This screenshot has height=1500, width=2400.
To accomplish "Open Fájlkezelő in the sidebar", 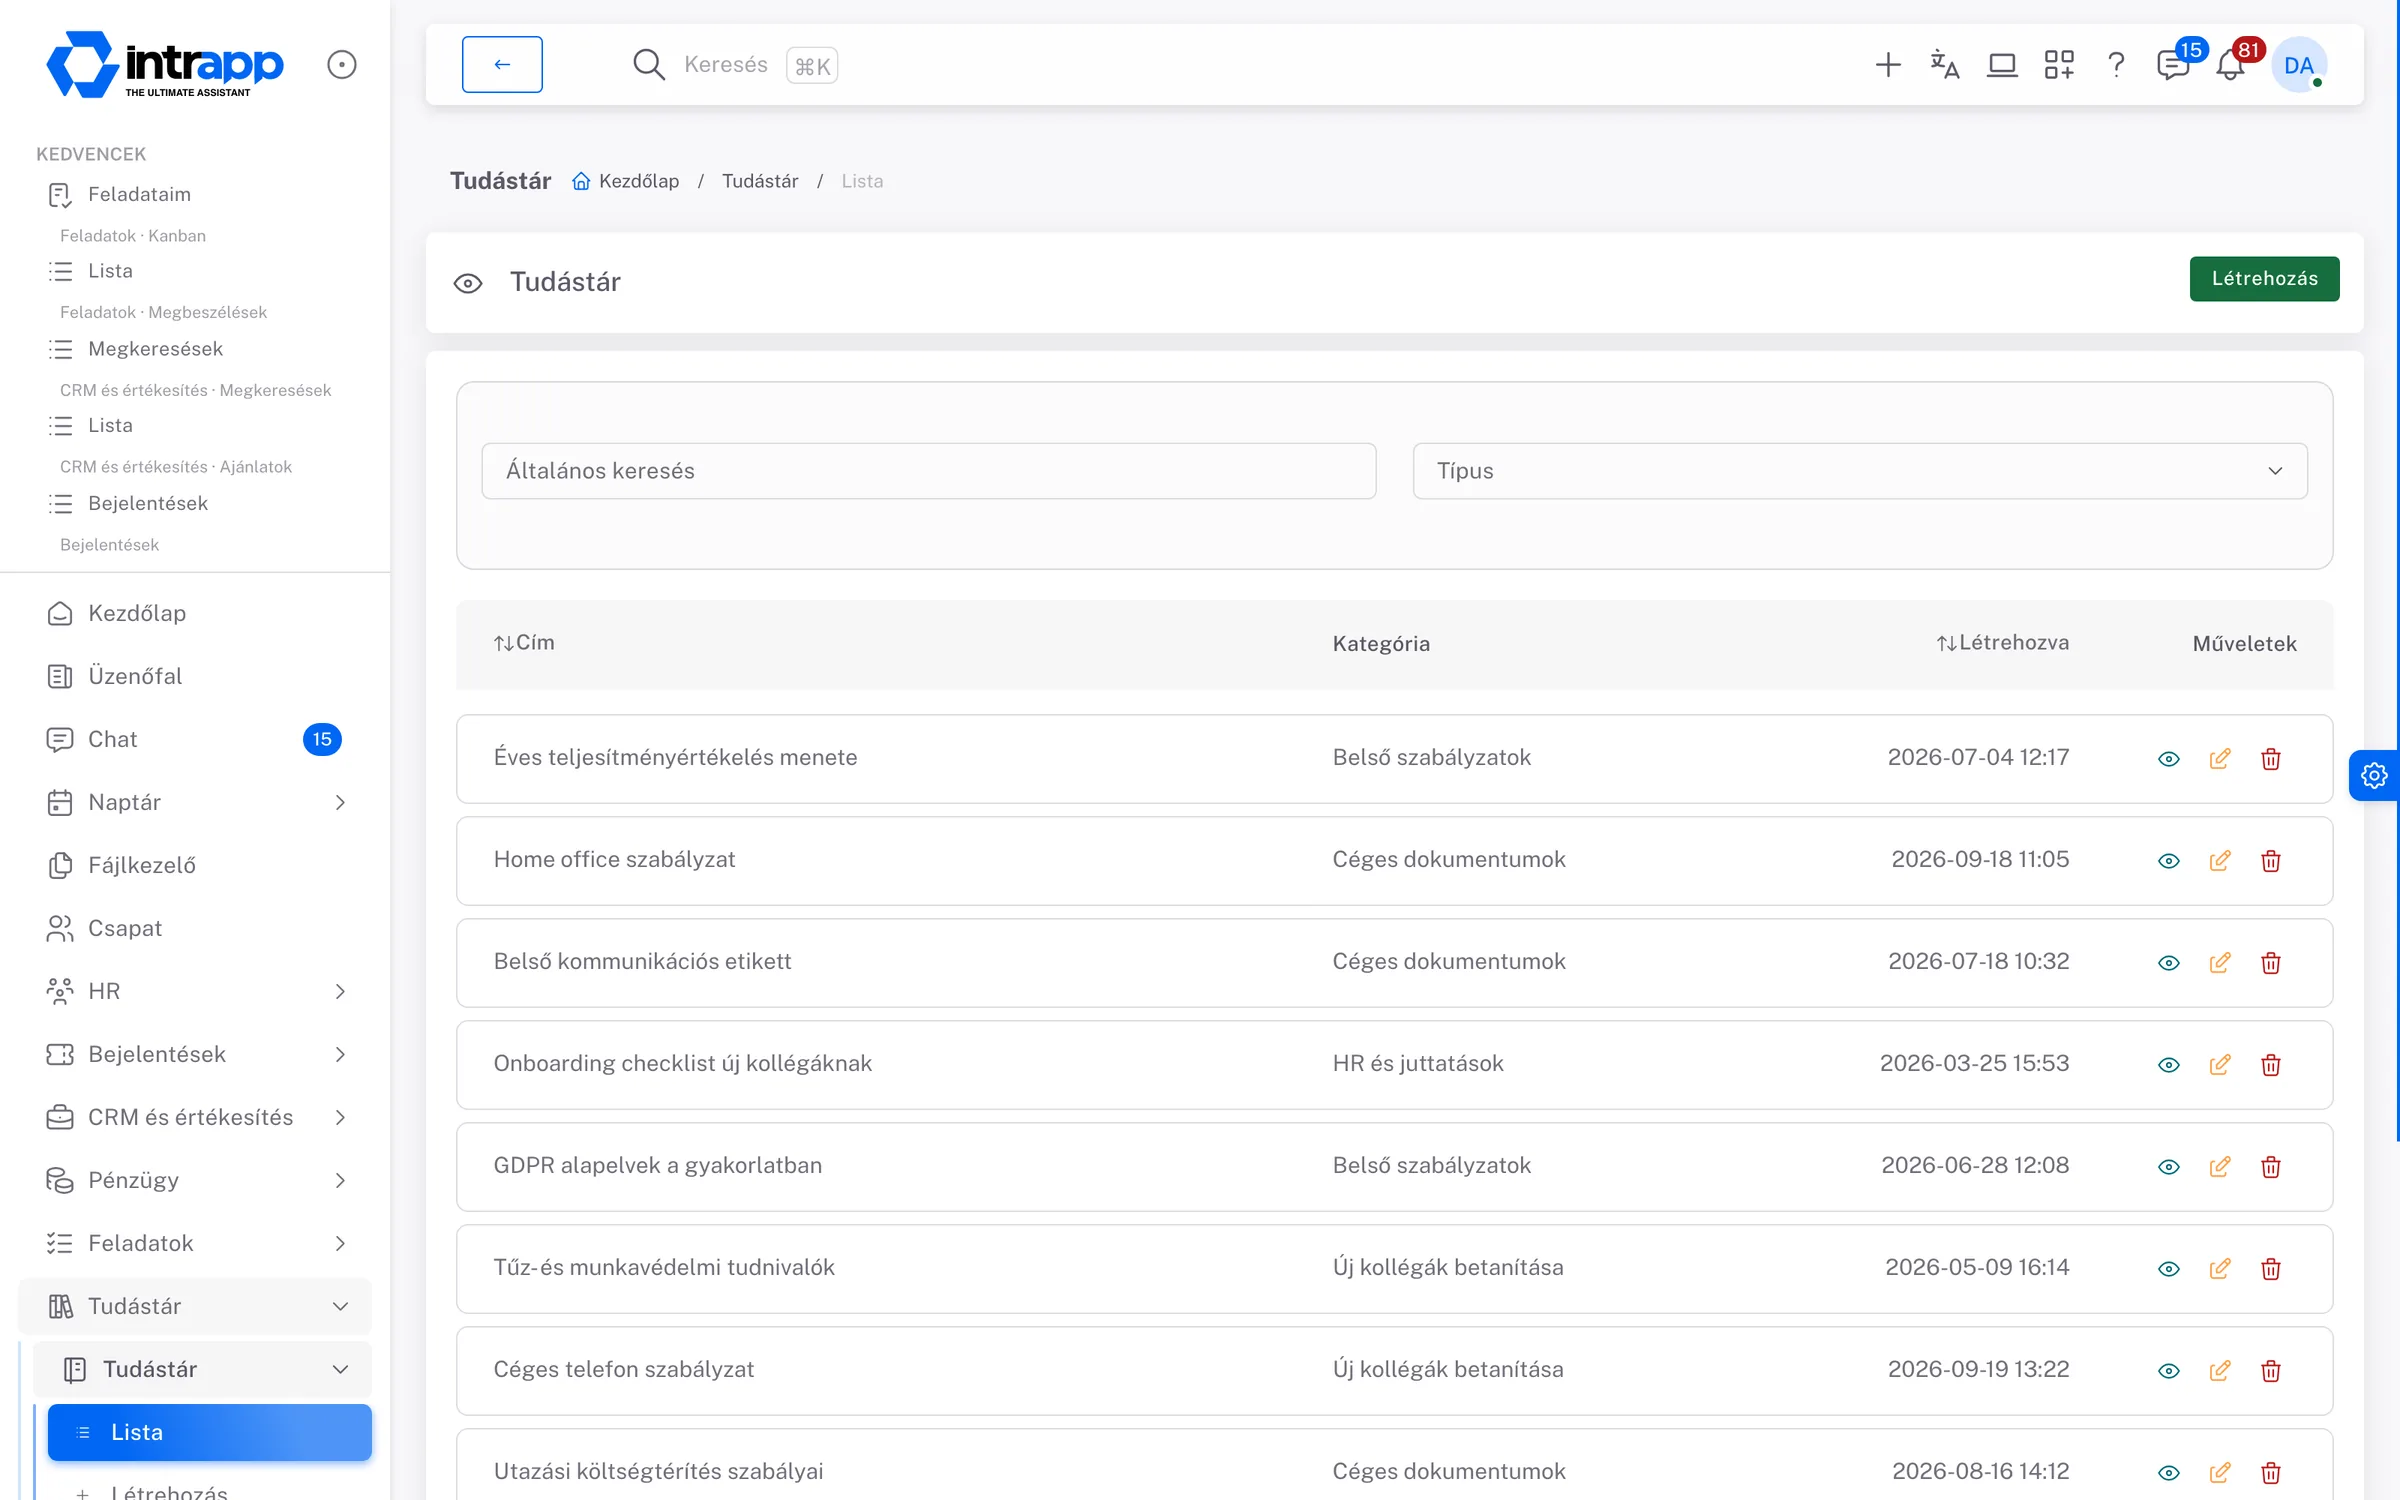I will click(x=195, y=865).
